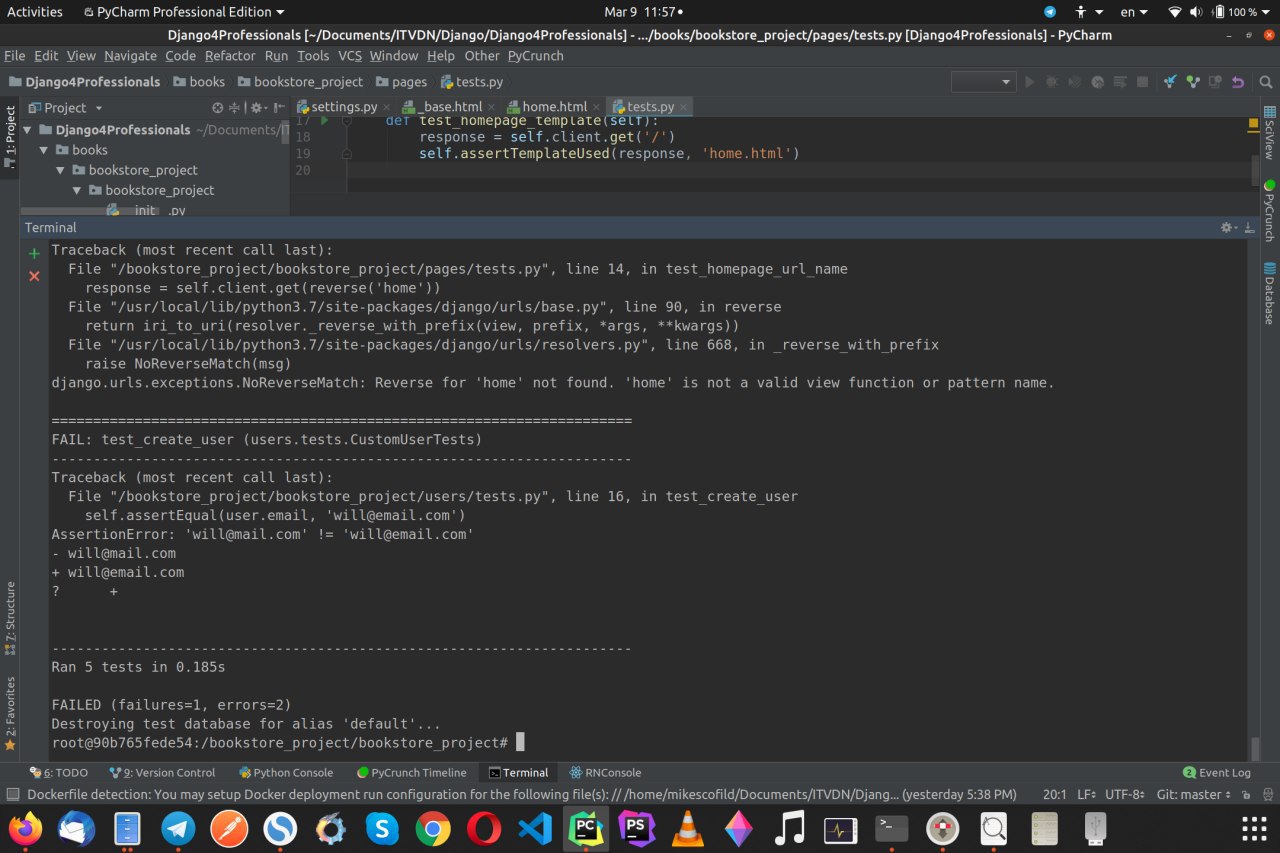Image resolution: width=1280 pixels, height=853 pixels.
Task: Collapse first bookstore_project folder
Action: coord(61,170)
